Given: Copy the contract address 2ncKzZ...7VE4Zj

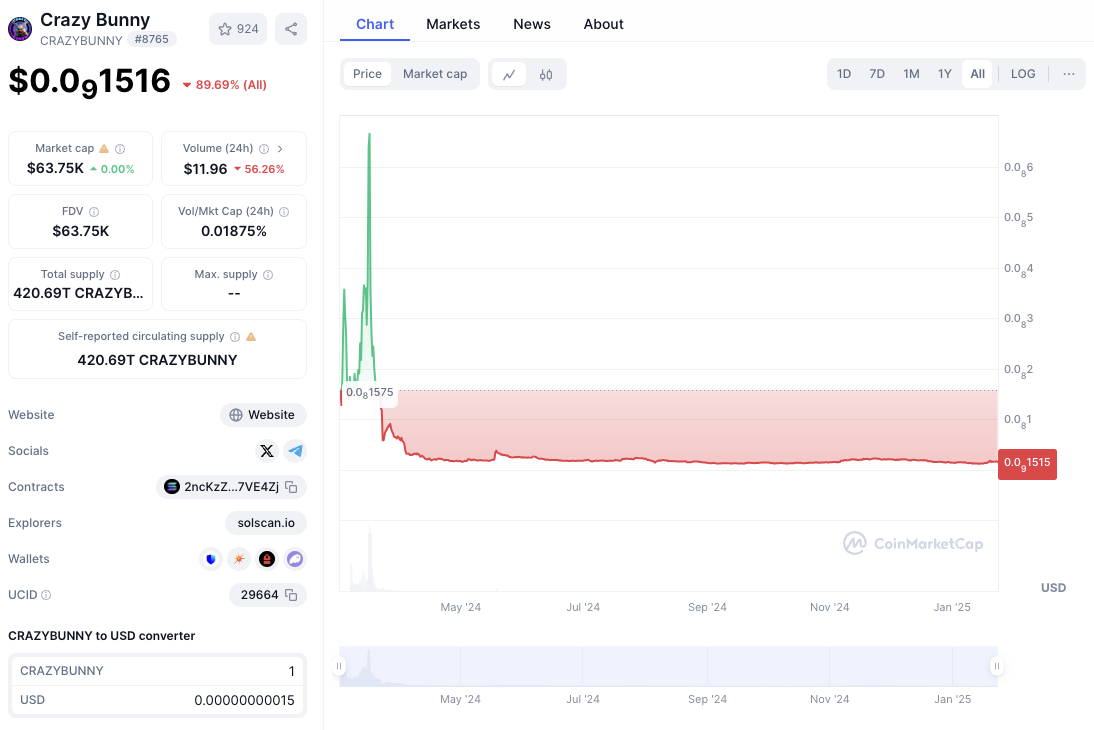Looking at the screenshot, I should tap(291, 487).
